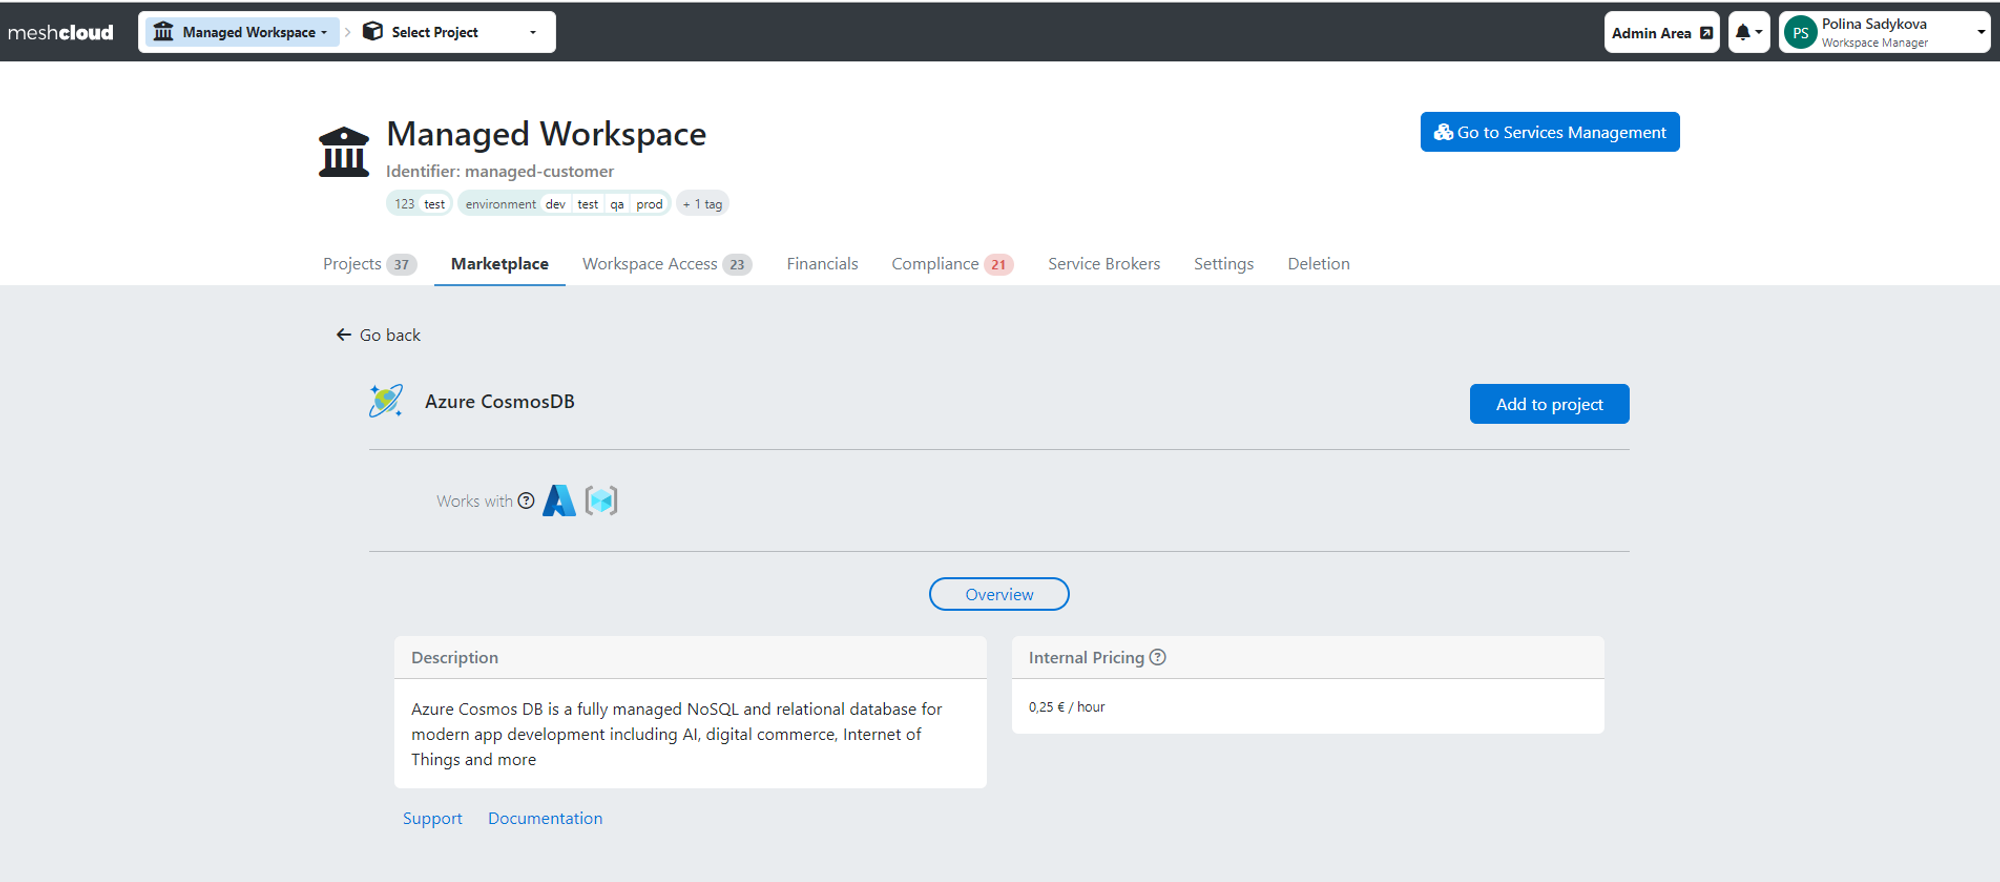
Task: Switch to the Workspace Access tab
Action: pyautogui.click(x=666, y=264)
